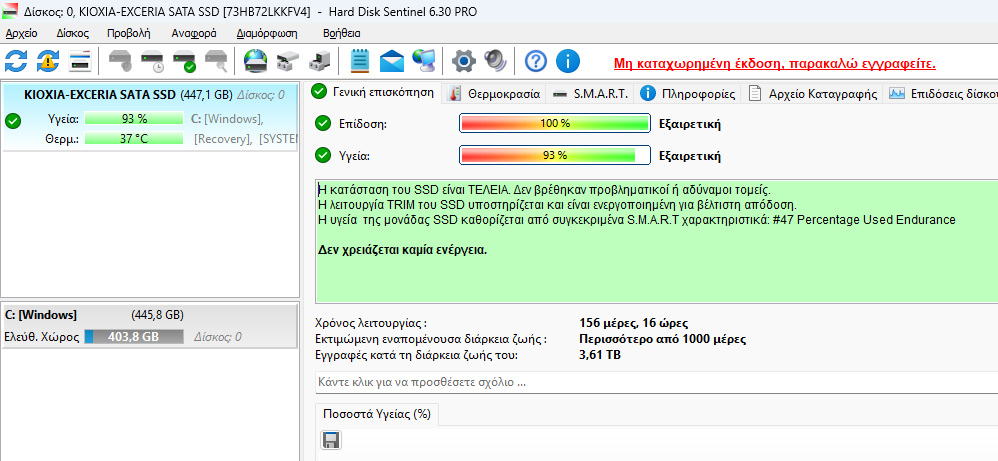998x461 pixels.
Task: Select the Ποσοστά Υγείας (%) tab
Action: (377, 414)
